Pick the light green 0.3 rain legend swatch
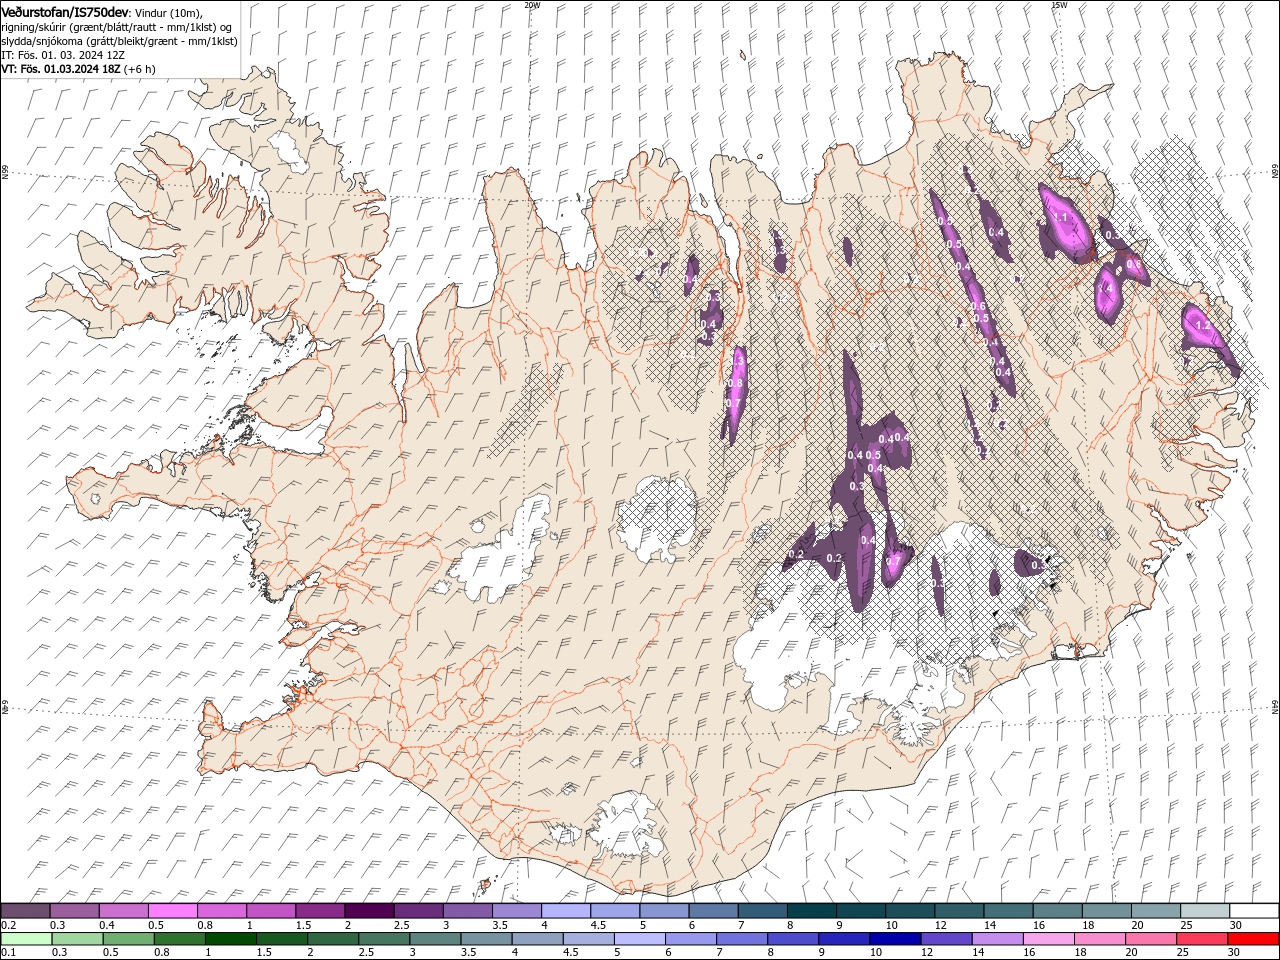Image resolution: width=1280 pixels, height=960 pixels. (x=77, y=939)
